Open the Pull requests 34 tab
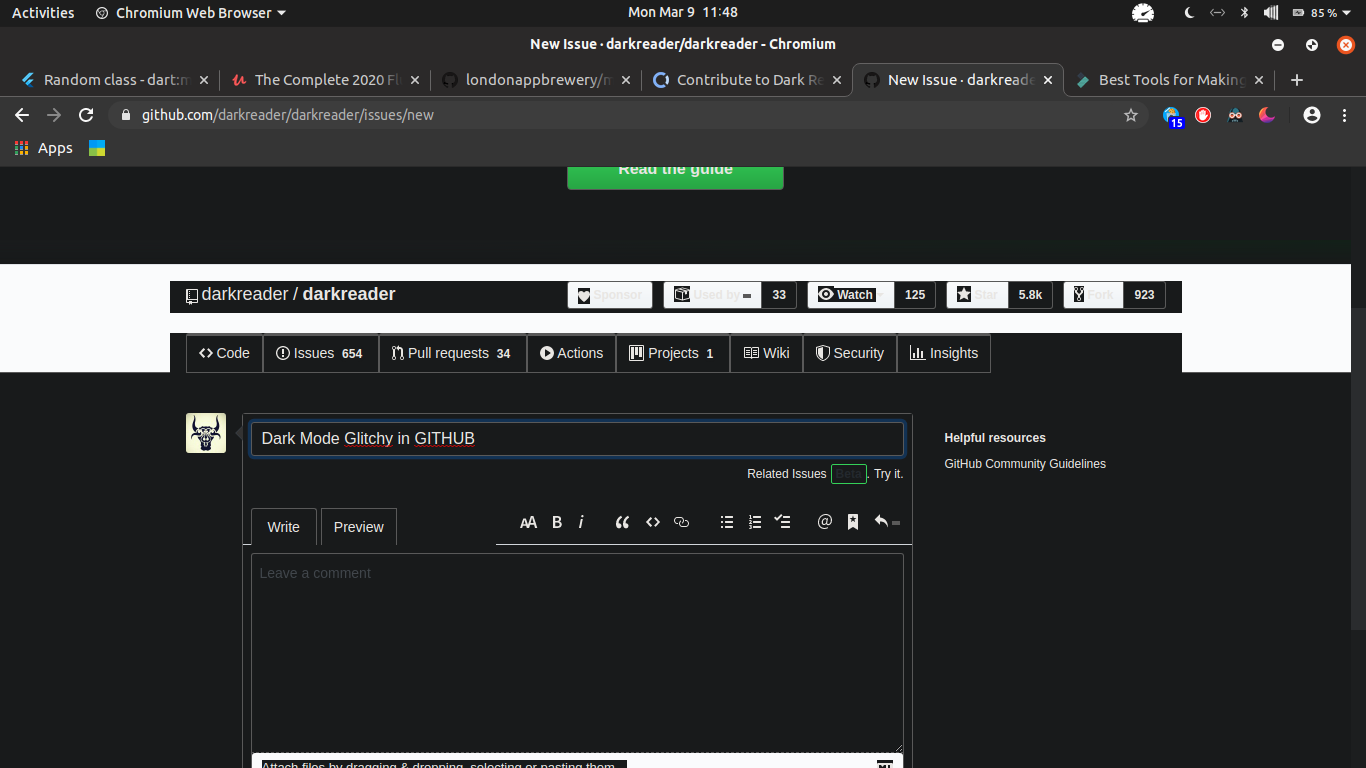The image size is (1366, 768). point(452,353)
